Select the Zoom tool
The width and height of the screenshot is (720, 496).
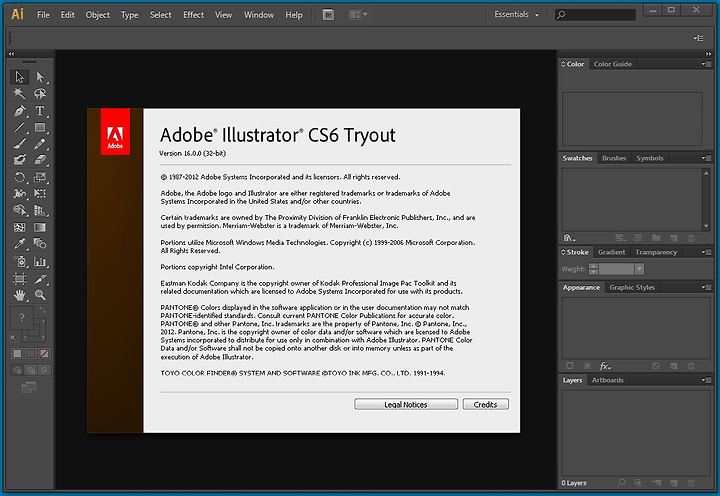click(40, 295)
